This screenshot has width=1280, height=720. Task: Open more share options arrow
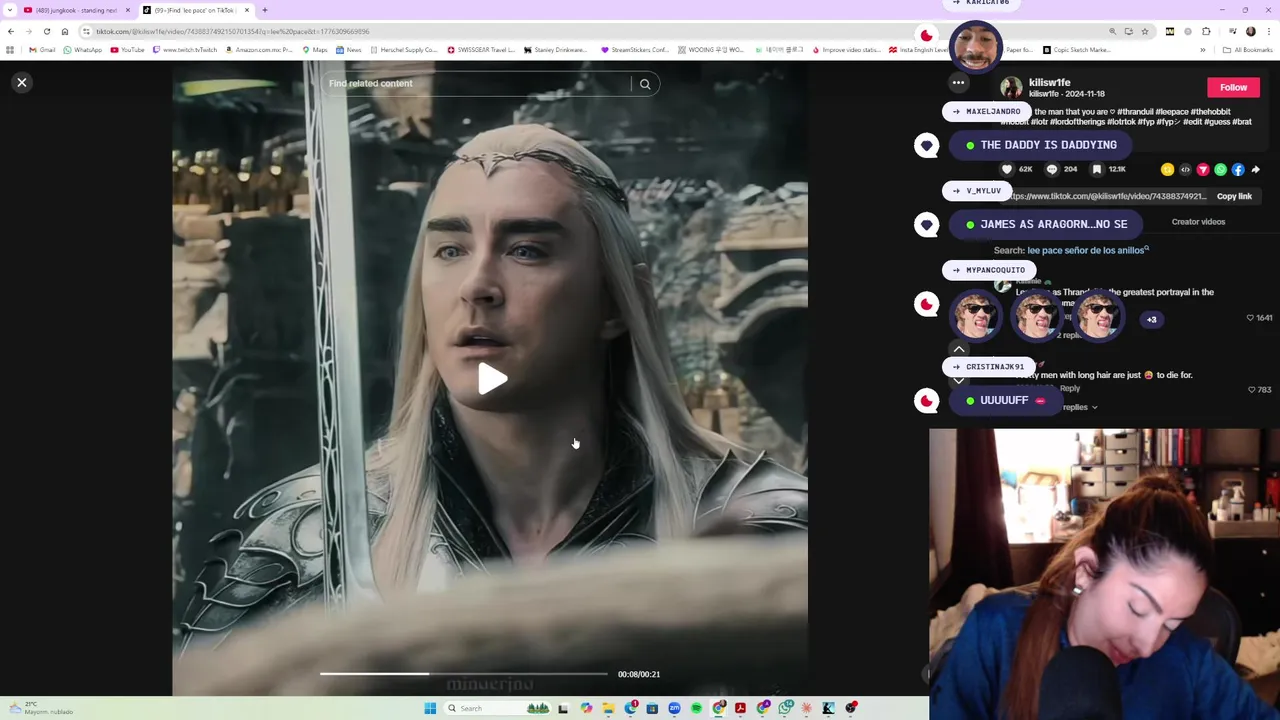(1256, 170)
